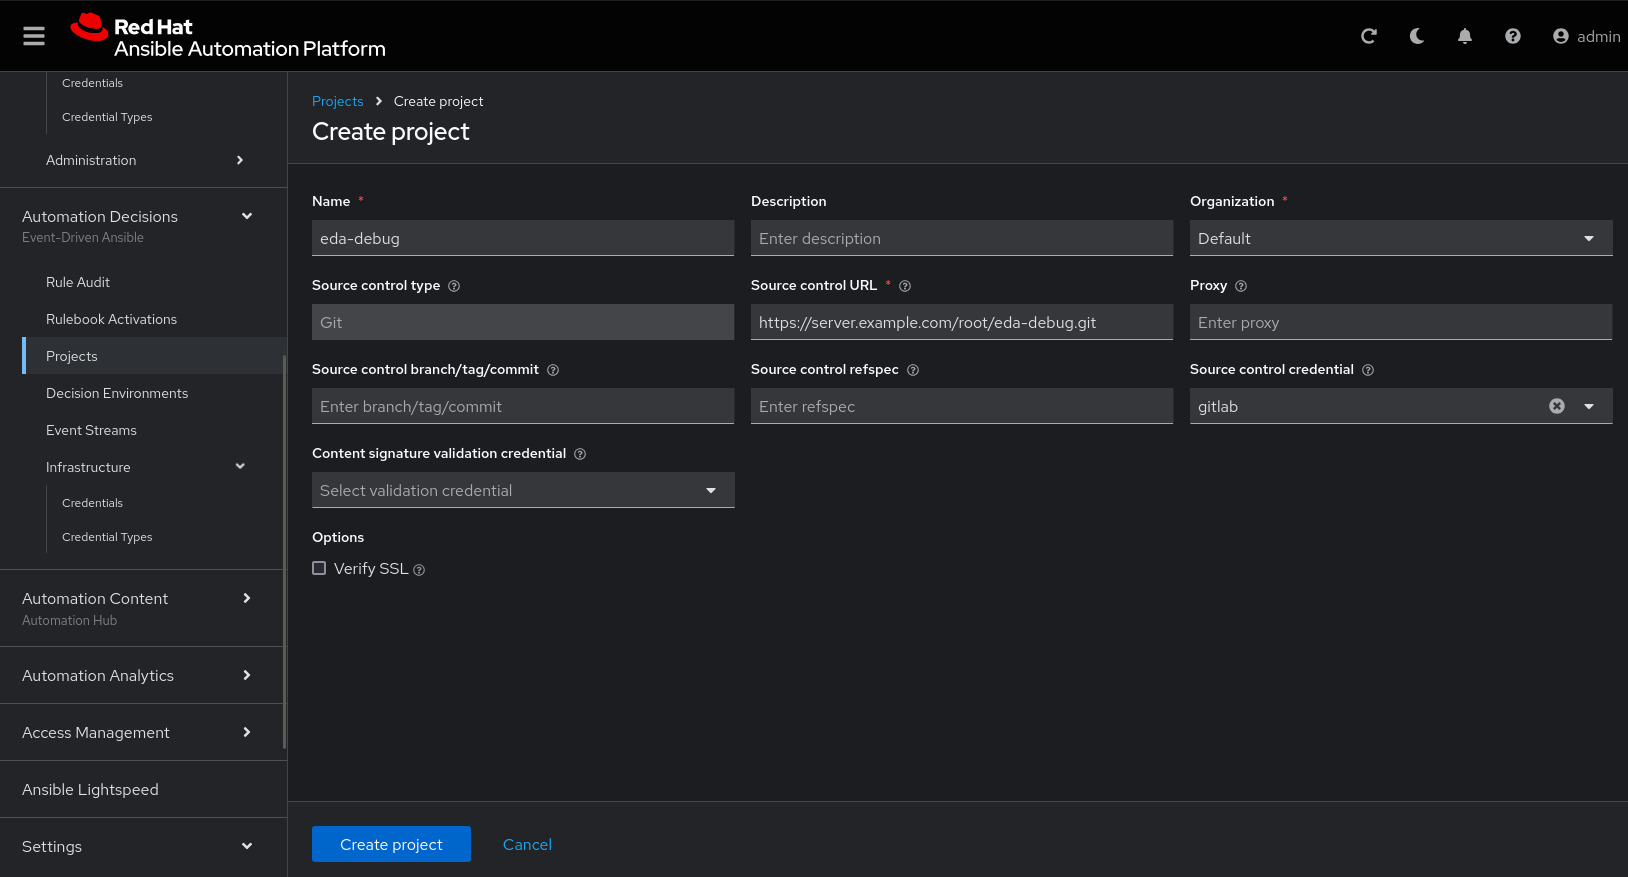Toggle the hamburger navigation menu
The height and width of the screenshot is (877, 1628).
pos(34,36)
